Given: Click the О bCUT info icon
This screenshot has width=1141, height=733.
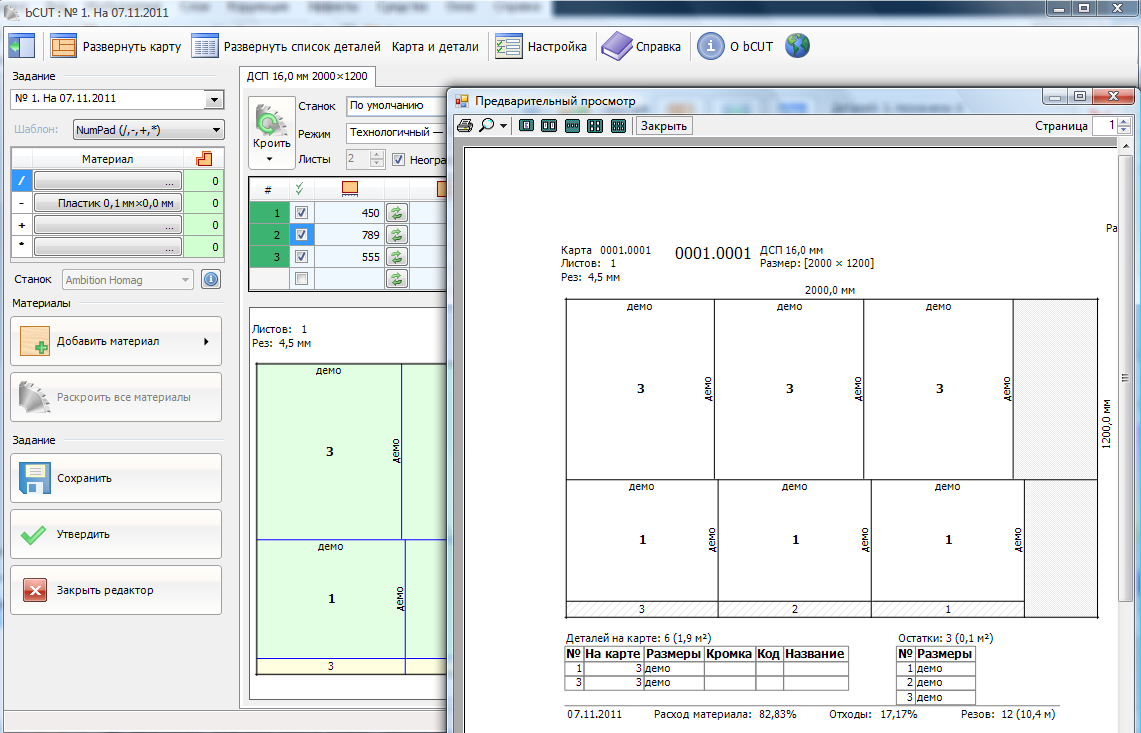Looking at the screenshot, I should point(710,47).
